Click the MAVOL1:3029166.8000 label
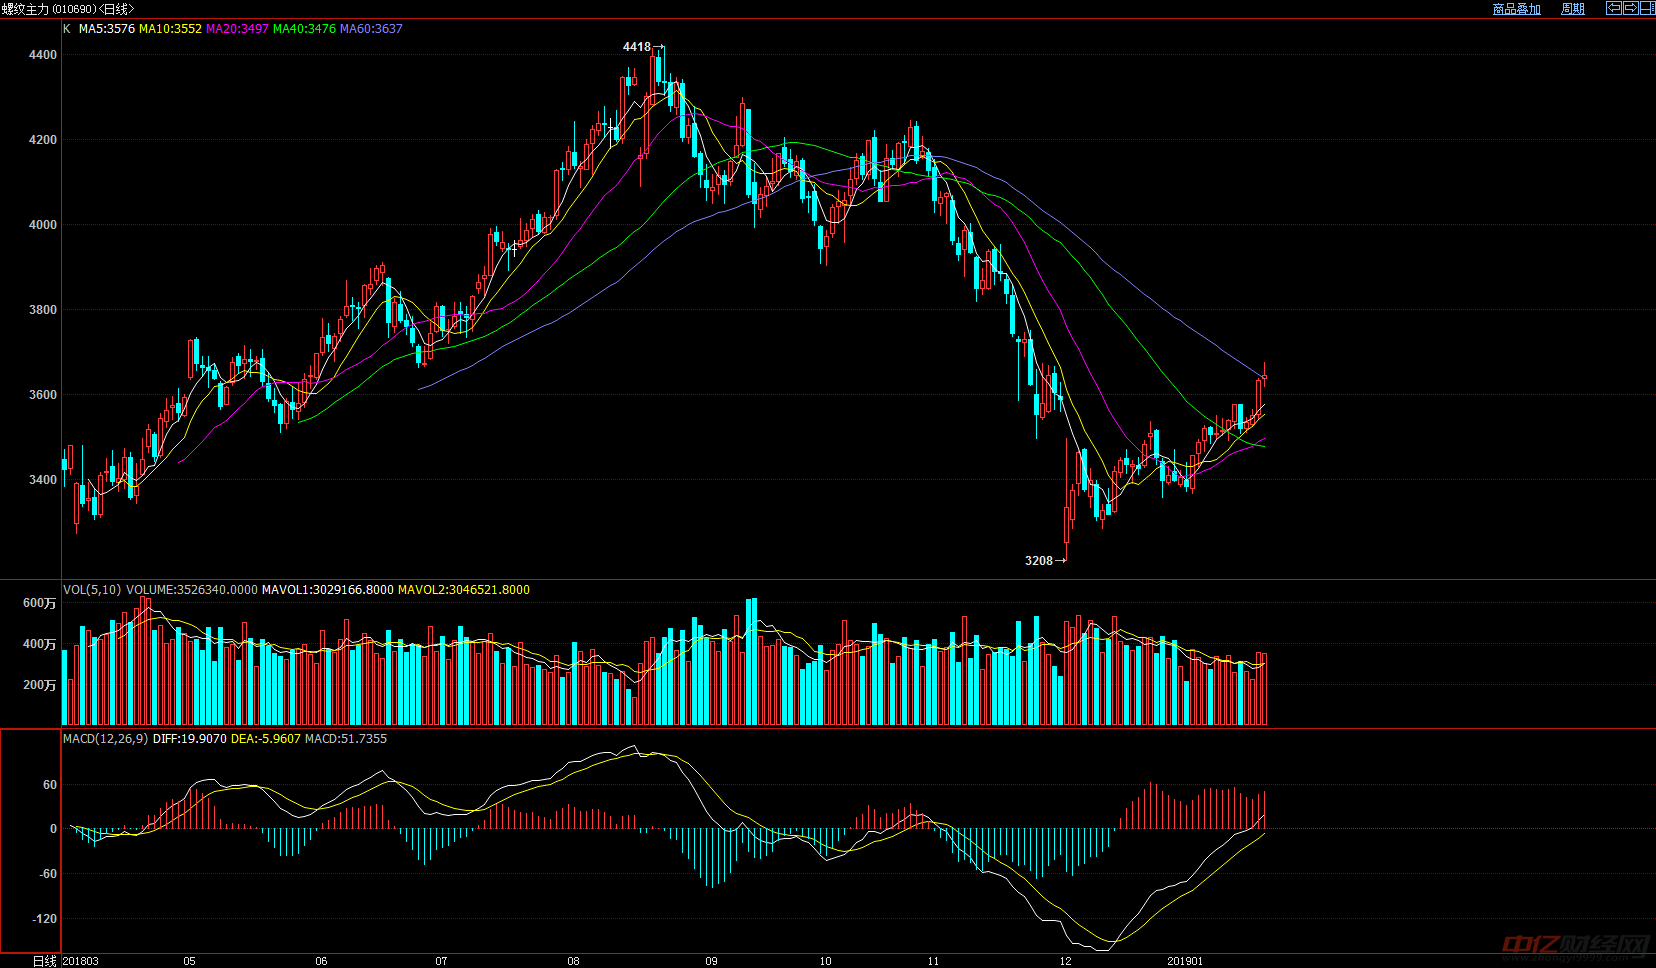 coord(328,590)
